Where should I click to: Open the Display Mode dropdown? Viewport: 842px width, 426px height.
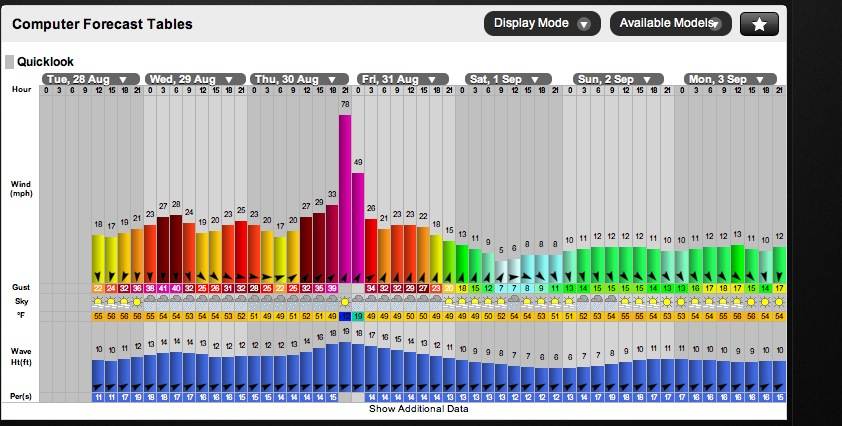point(542,24)
